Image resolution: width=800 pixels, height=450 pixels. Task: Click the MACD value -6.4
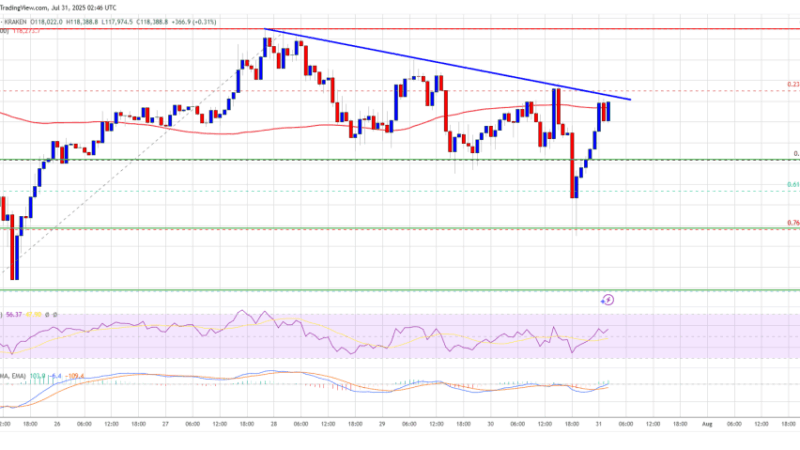point(56,377)
